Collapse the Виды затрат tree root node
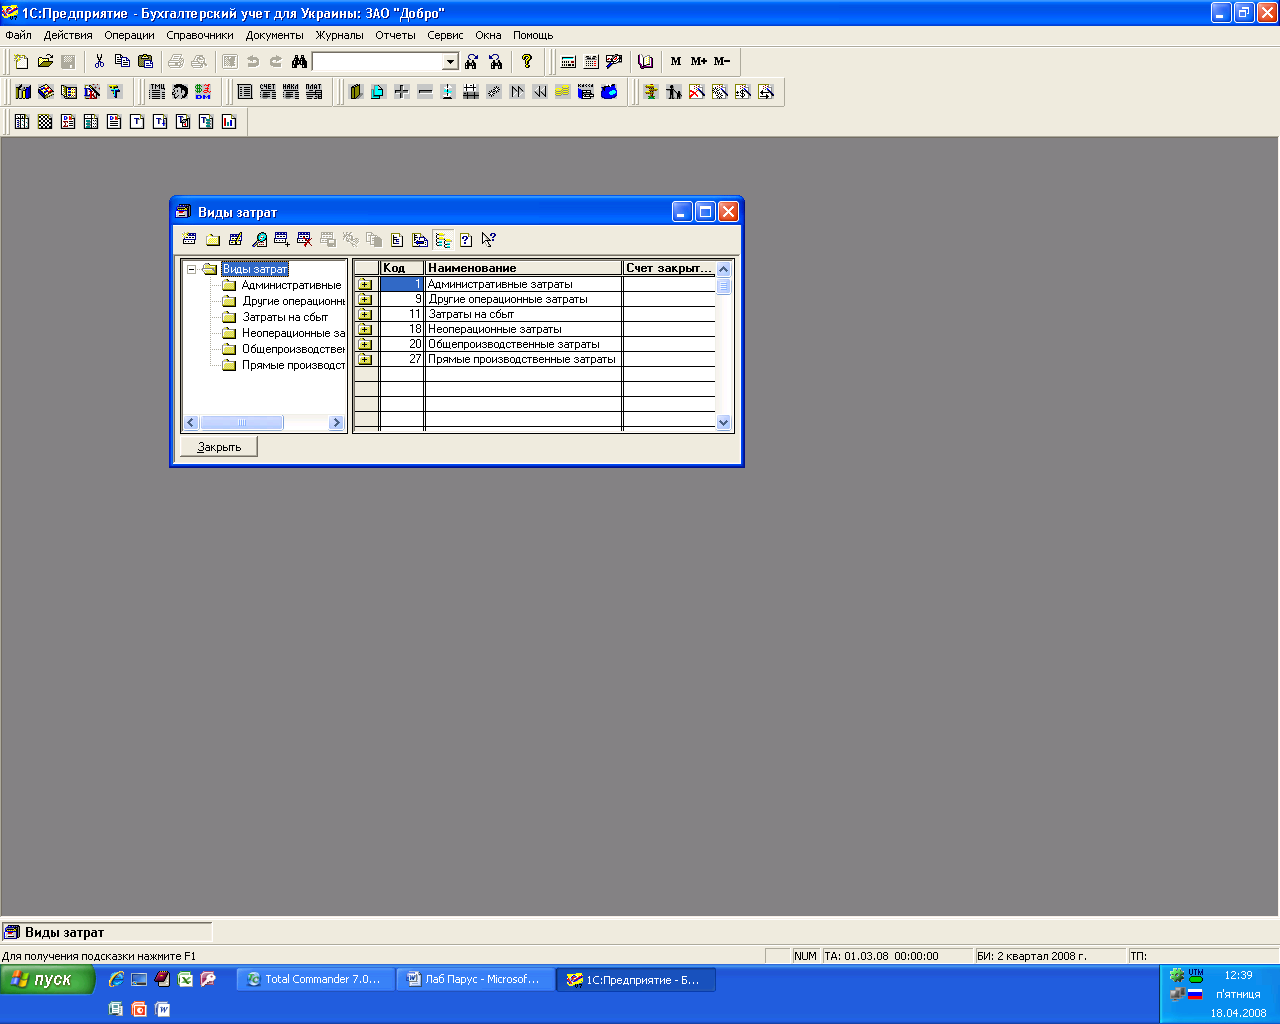This screenshot has height=1024, width=1280. [x=191, y=269]
